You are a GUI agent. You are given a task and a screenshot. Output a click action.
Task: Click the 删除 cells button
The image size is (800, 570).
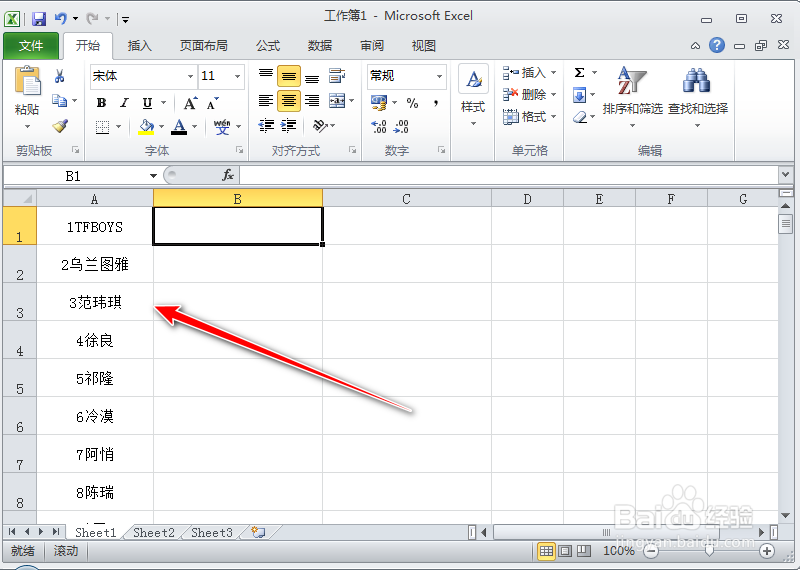(x=529, y=94)
